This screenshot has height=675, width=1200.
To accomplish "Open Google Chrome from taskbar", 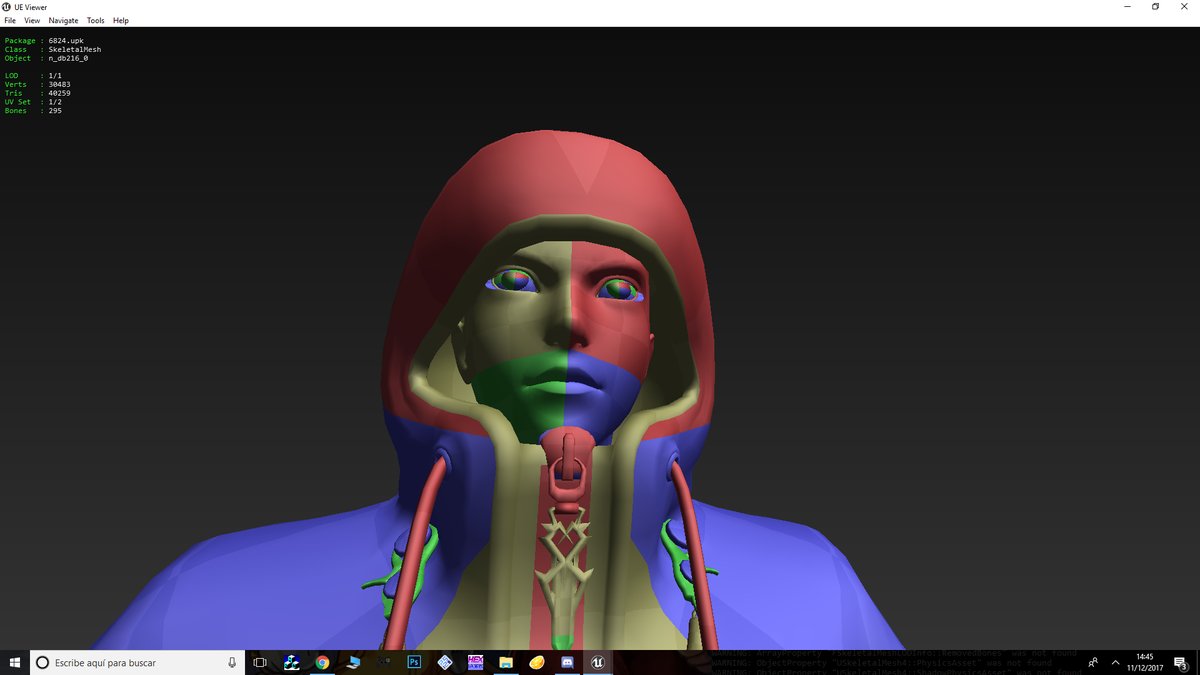I will click(x=322, y=662).
